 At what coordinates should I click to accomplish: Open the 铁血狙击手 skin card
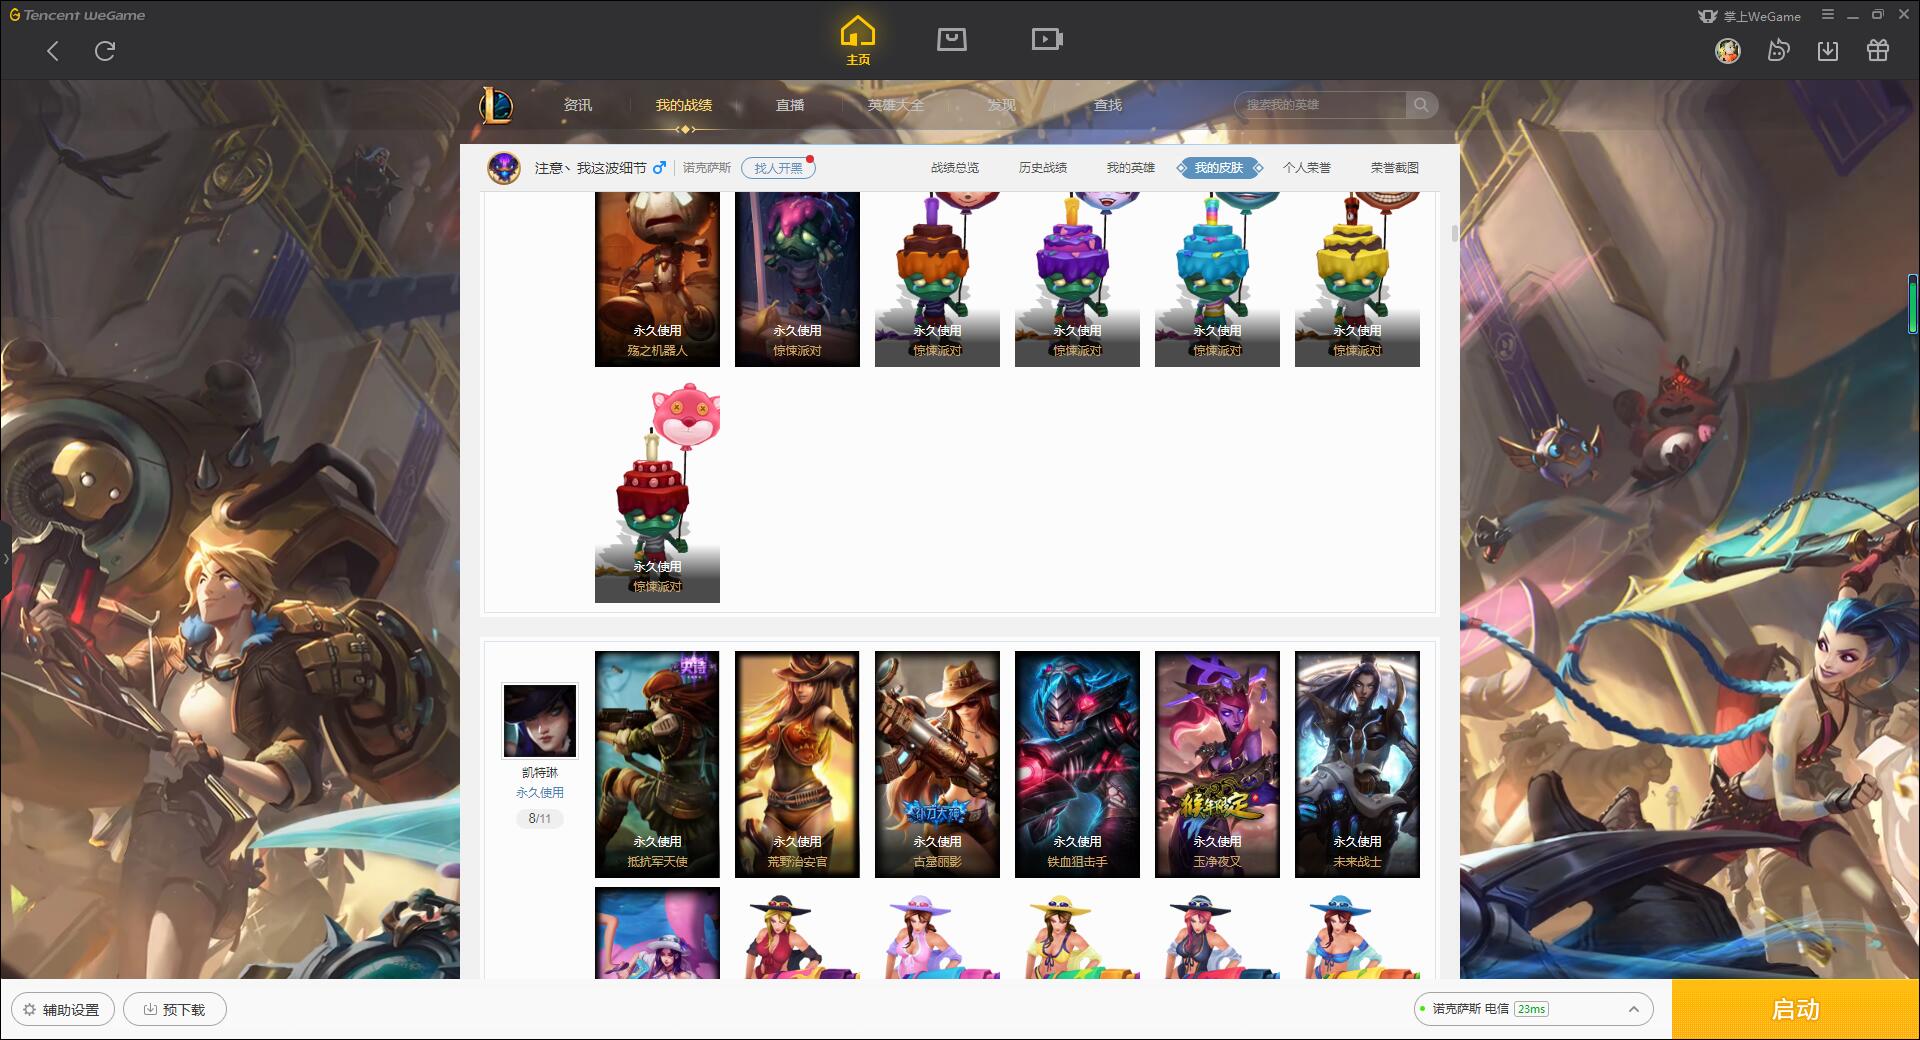(x=1077, y=765)
